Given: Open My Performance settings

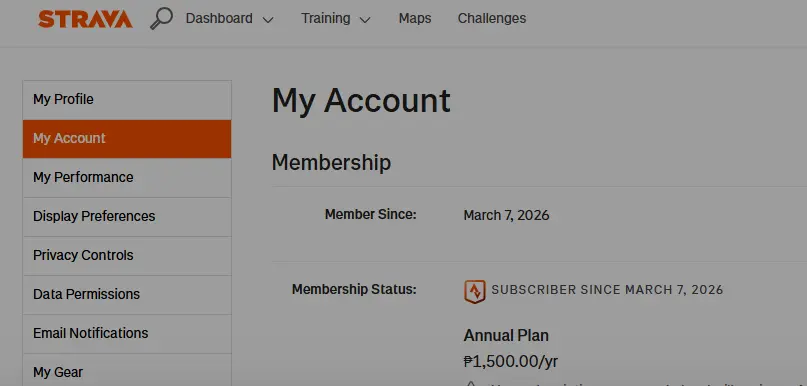Looking at the screenshot, I should (x=127, y=178).
